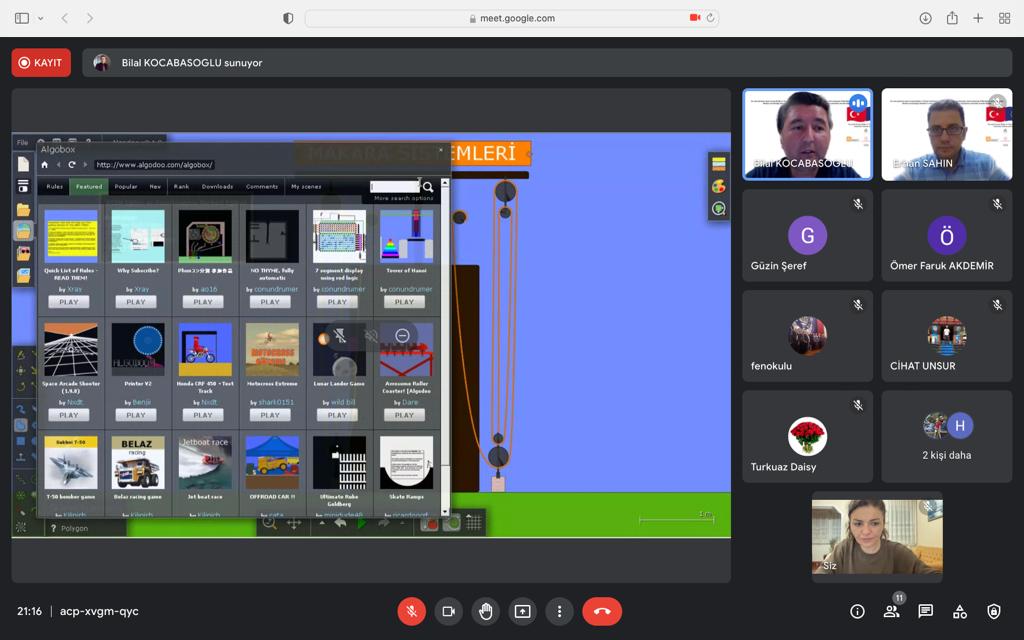The image size is (1024, 640).
Task: Open the Downloads tab in Algobox
Action: 217,187
